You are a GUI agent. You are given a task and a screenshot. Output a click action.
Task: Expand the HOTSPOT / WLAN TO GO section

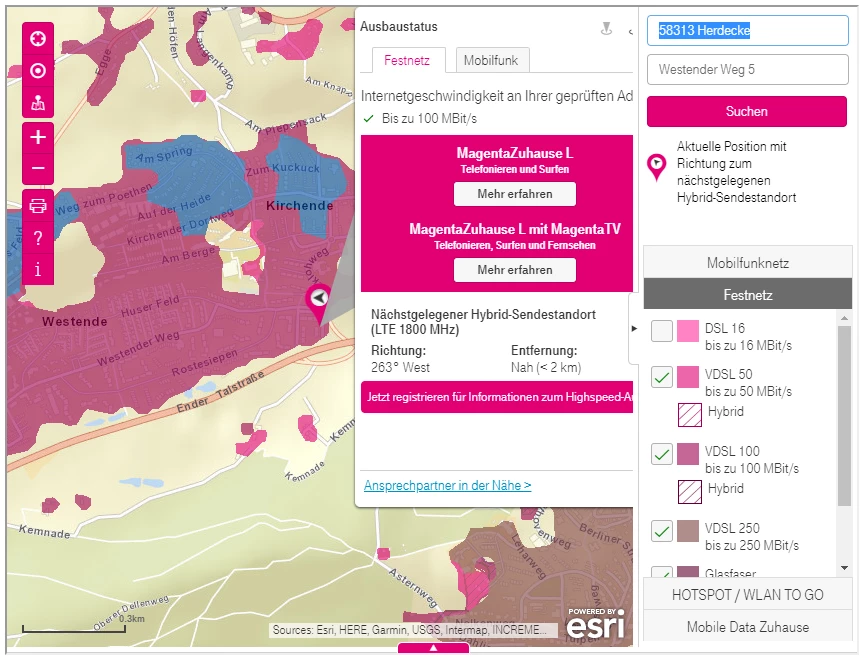[748, 595]
